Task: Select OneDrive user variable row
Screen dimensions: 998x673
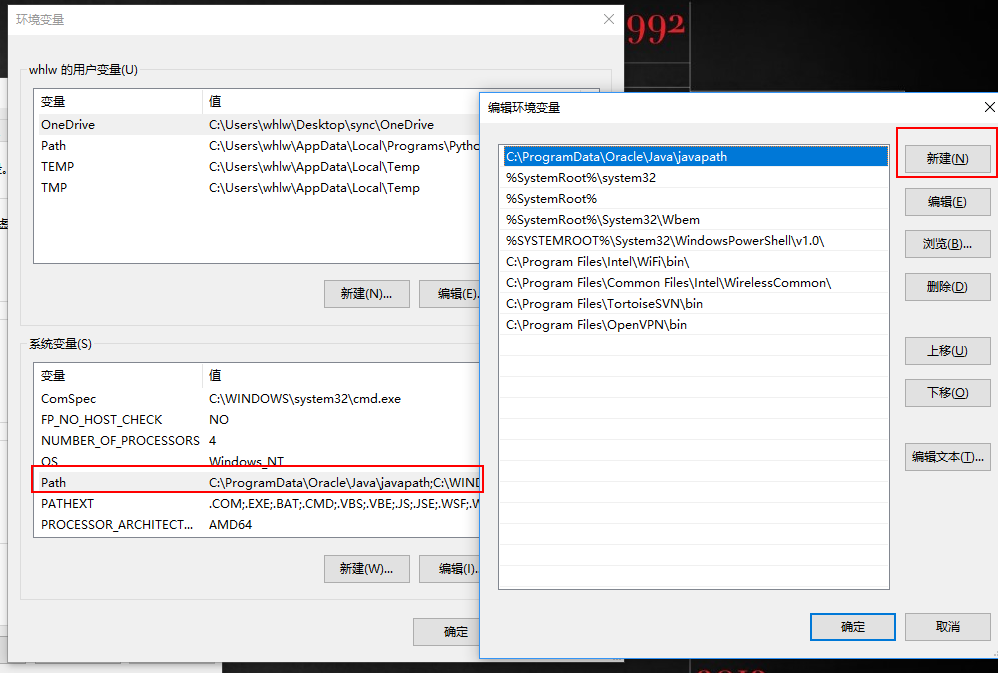Action: coord(257,125)
